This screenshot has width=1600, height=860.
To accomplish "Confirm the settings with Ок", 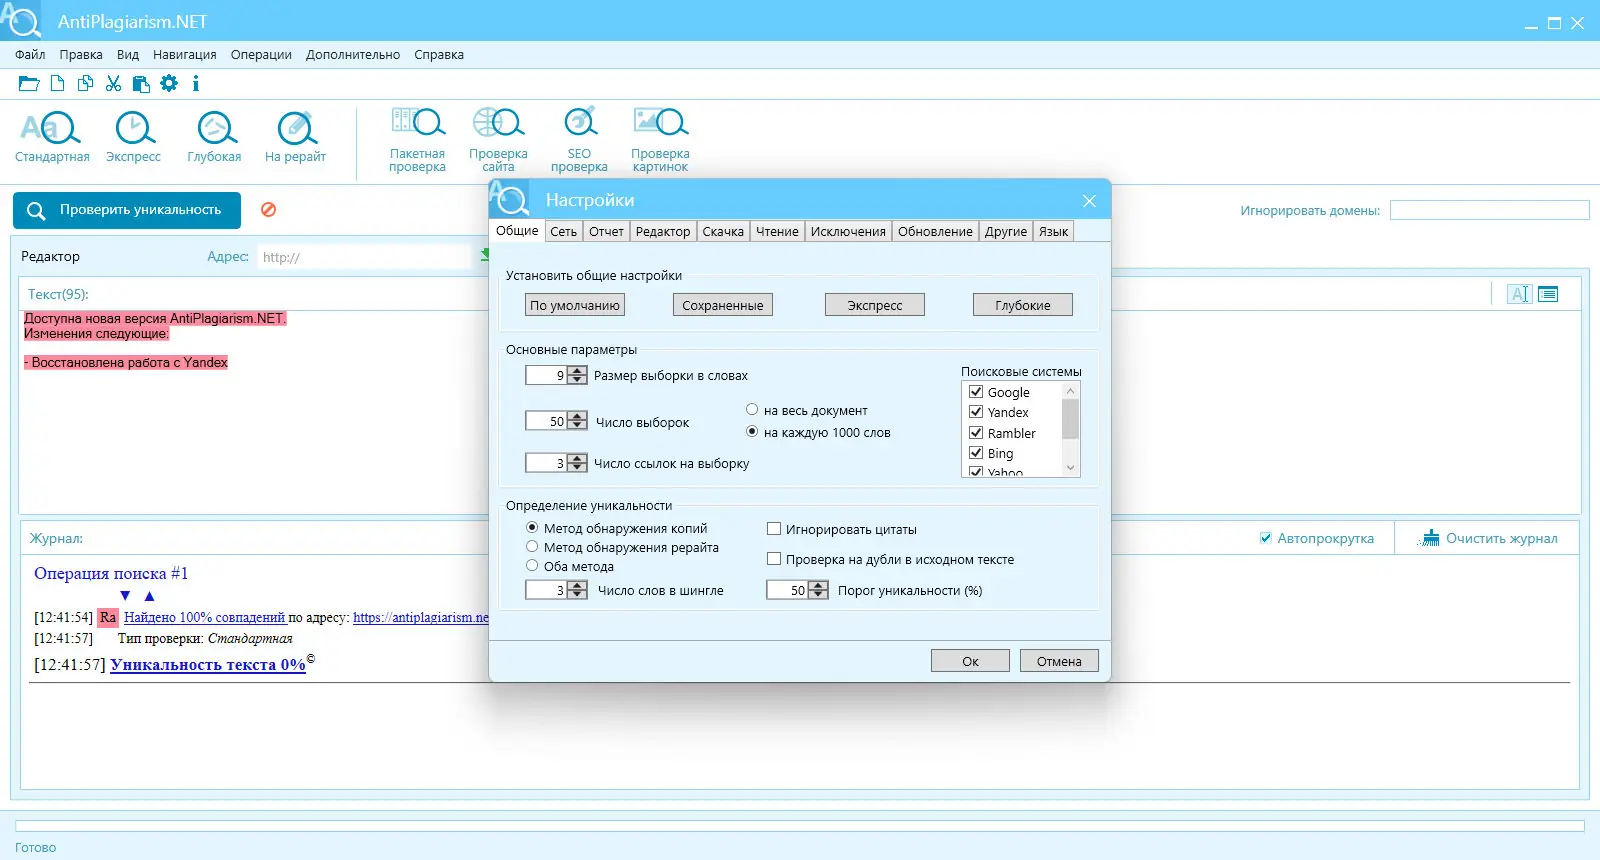I will (970, 661).
